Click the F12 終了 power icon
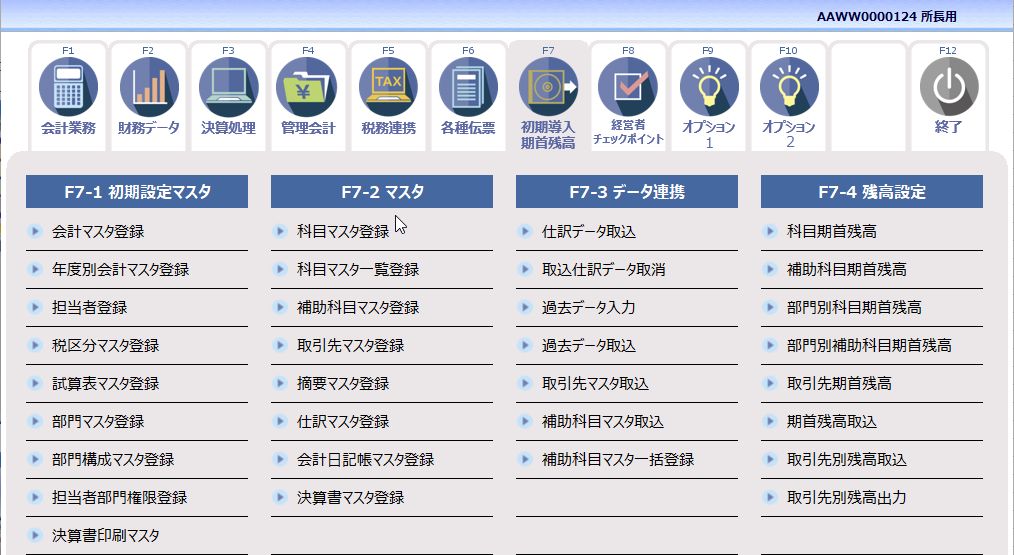The image size is (1014, 555). pyautogui.click(x=949, y=87)
